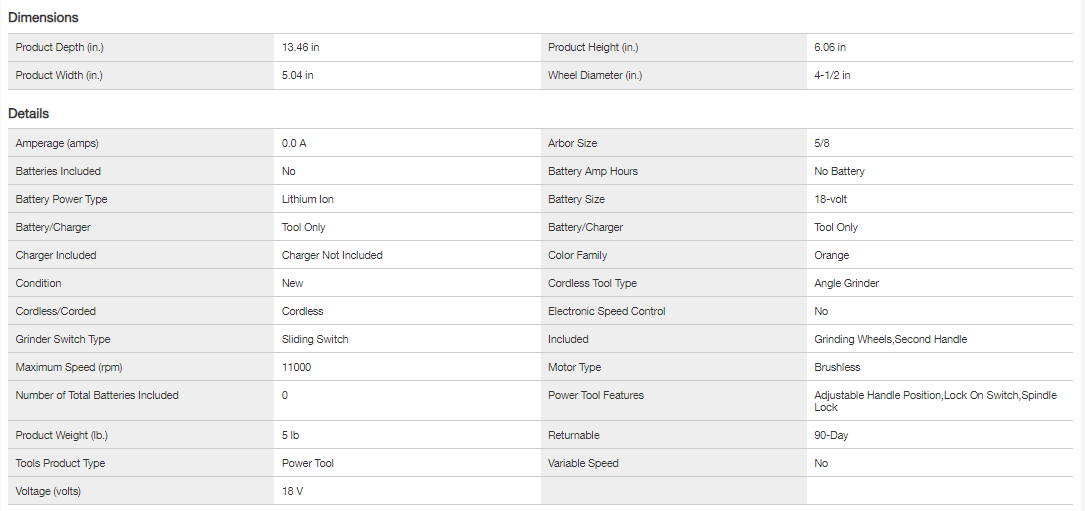1085x511 pixels.
Task: Click the 13.46 in depth value
Action: coord(300,47)
